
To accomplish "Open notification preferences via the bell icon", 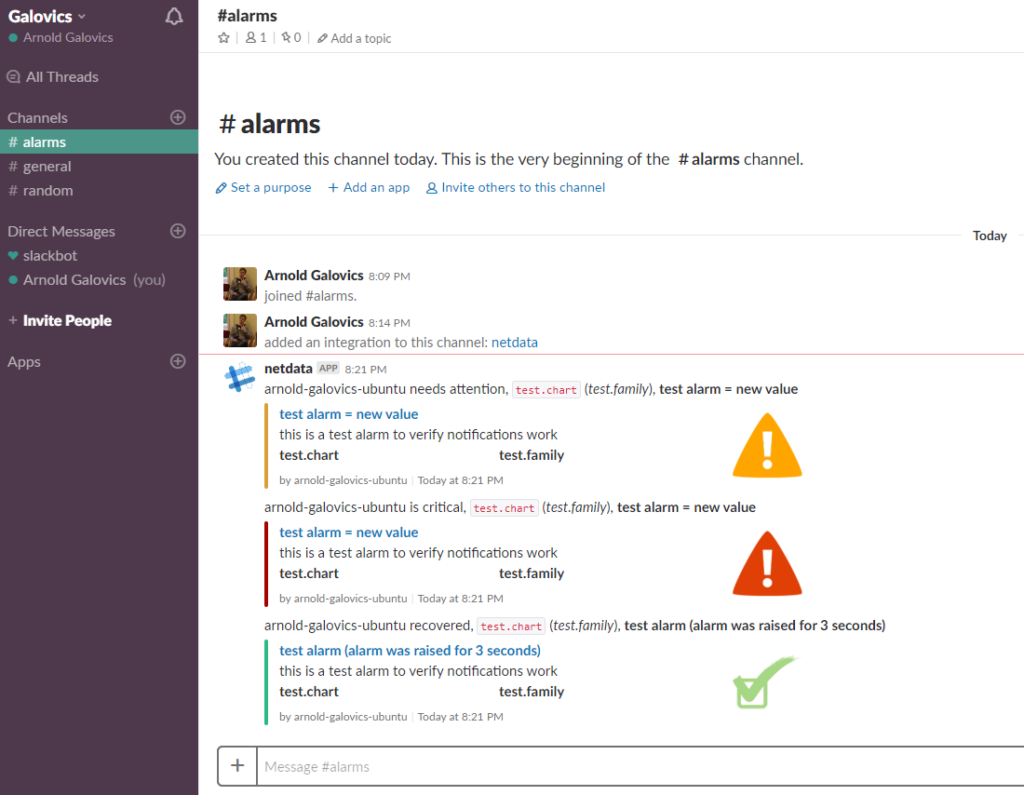I will [174, 16].
